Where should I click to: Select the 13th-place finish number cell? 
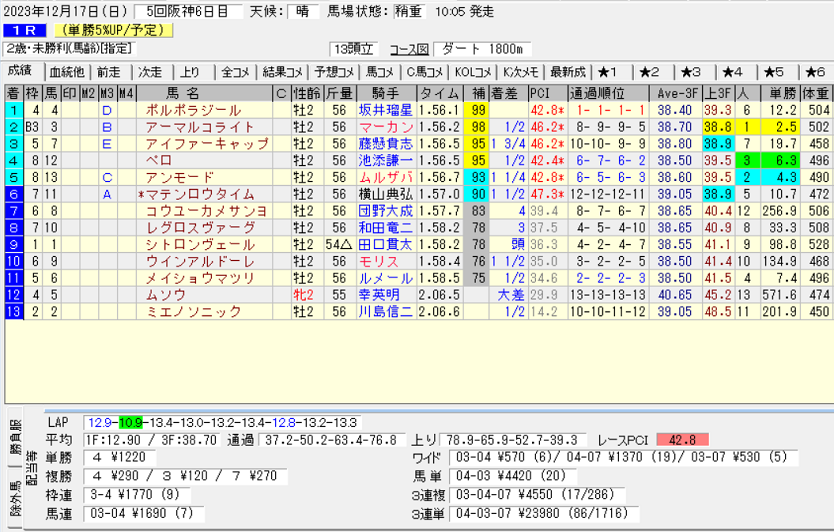pyautogui.click(x=14, y=312)
